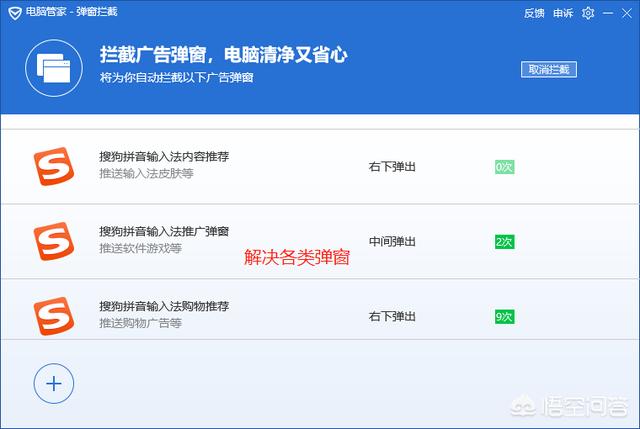Click description 推送输入法皮肤等
Screen dimensions: 640x429
point(147,173)
